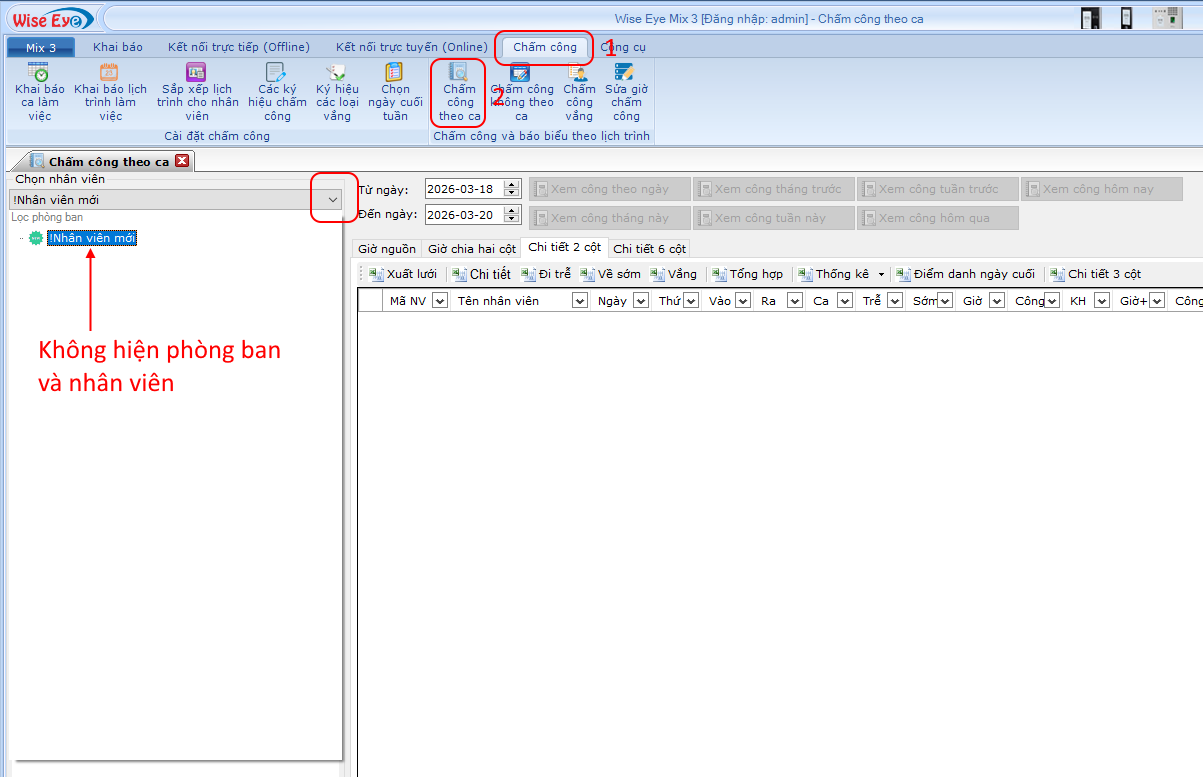Click the Tổng hợp toolbar button

[x=748, y=274]
